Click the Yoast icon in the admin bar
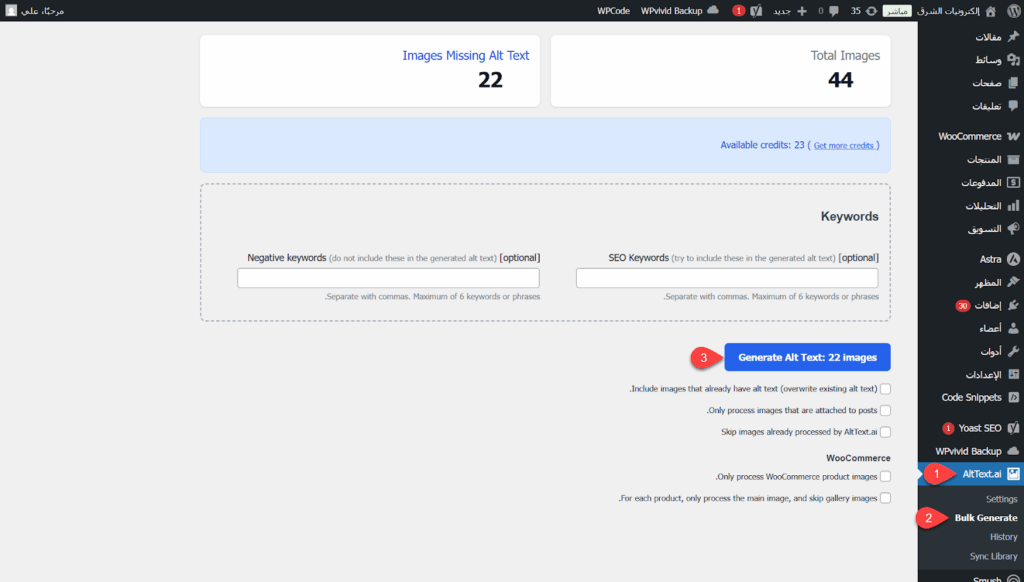This screenshot has height=582, width=1024. click(x=756, y=11)
